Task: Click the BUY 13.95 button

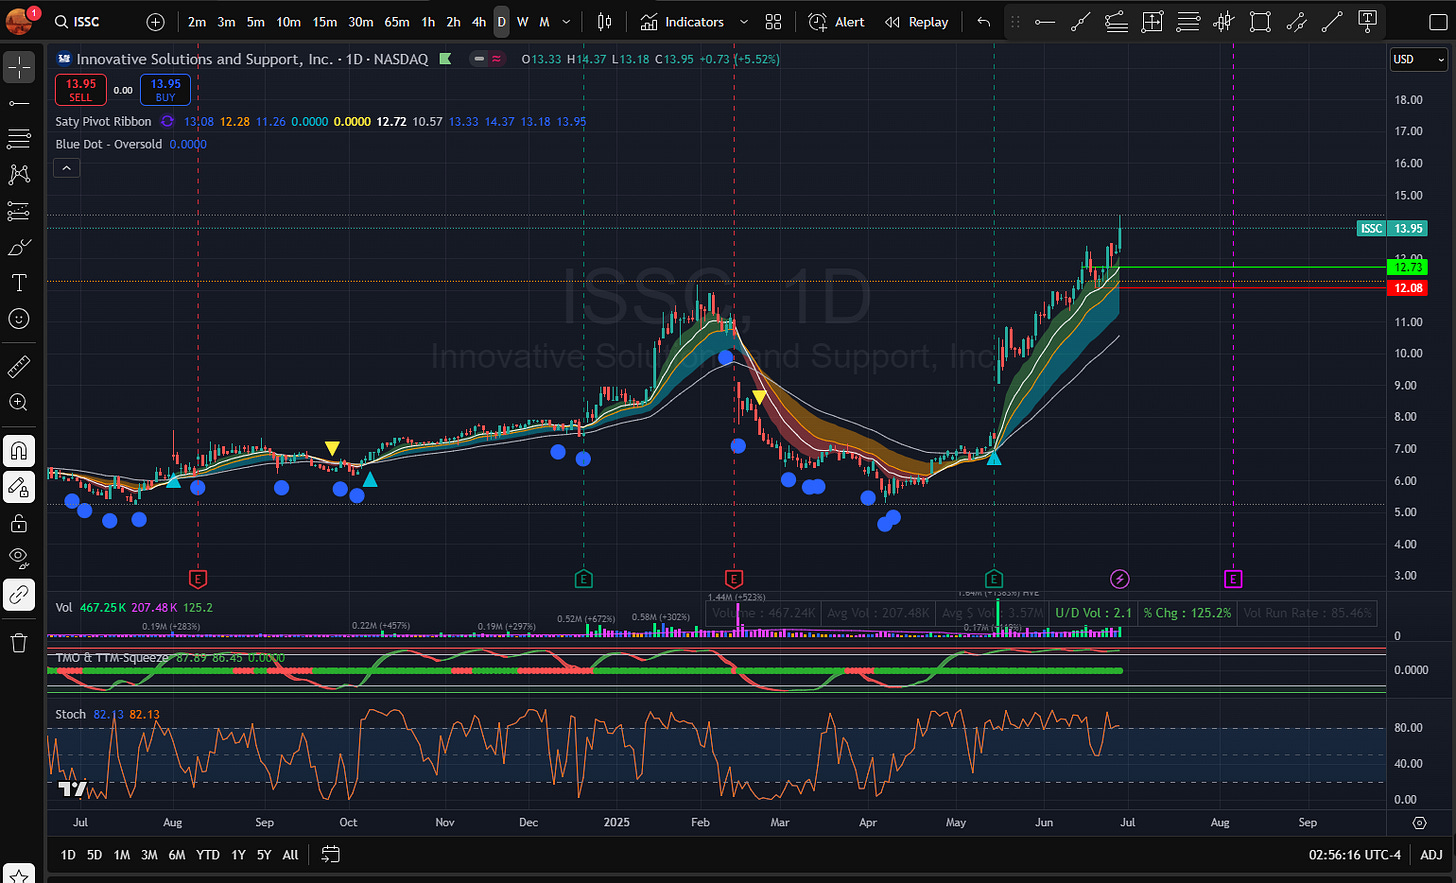Action: [x=165, y=90]
